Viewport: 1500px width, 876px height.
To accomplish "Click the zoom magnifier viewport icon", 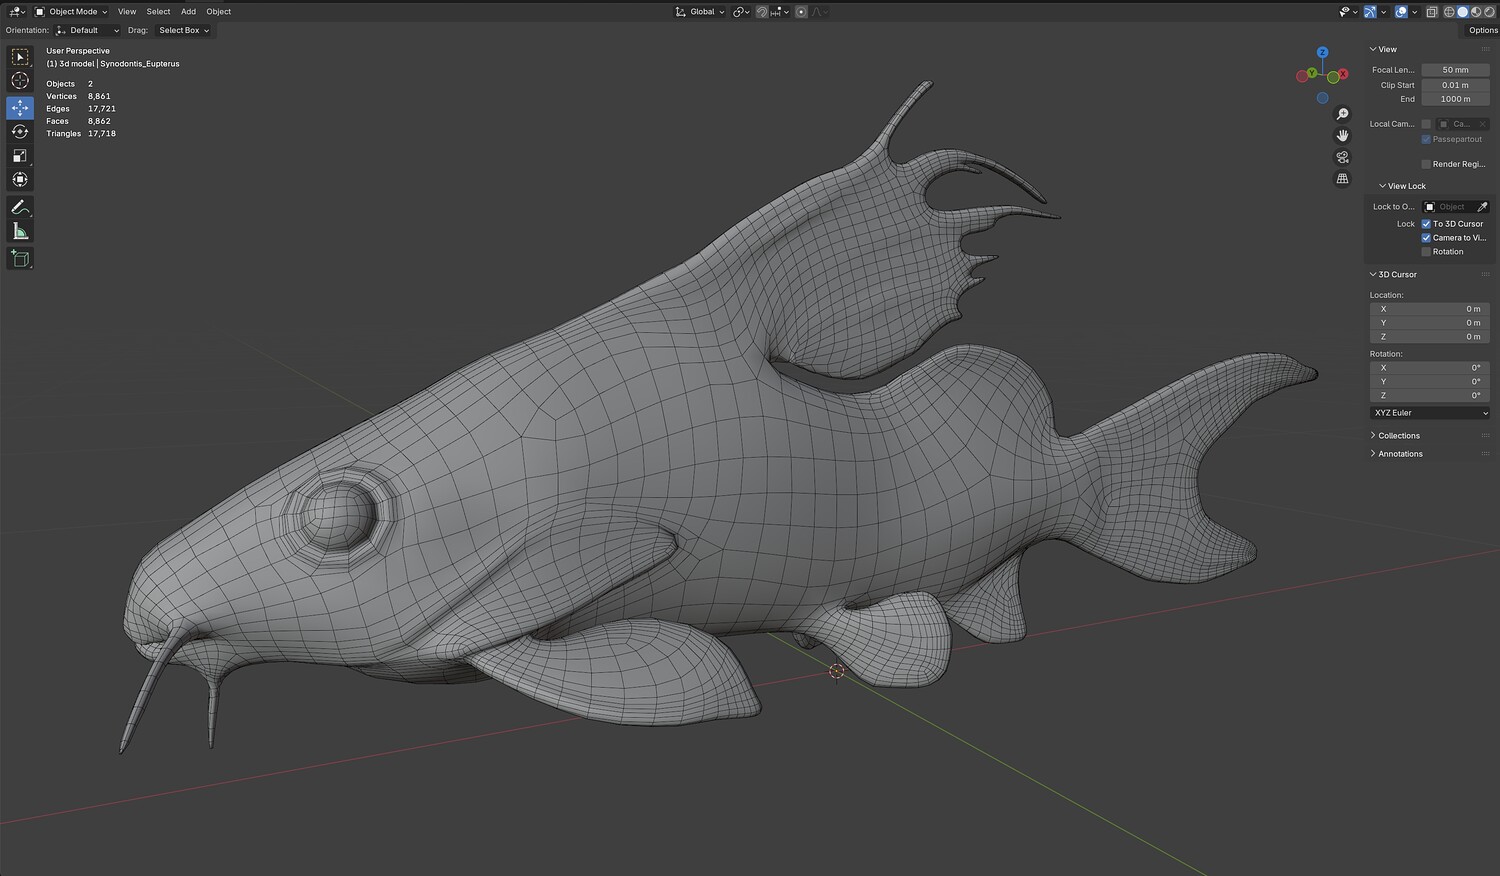I will click(x=1342, y=114).
